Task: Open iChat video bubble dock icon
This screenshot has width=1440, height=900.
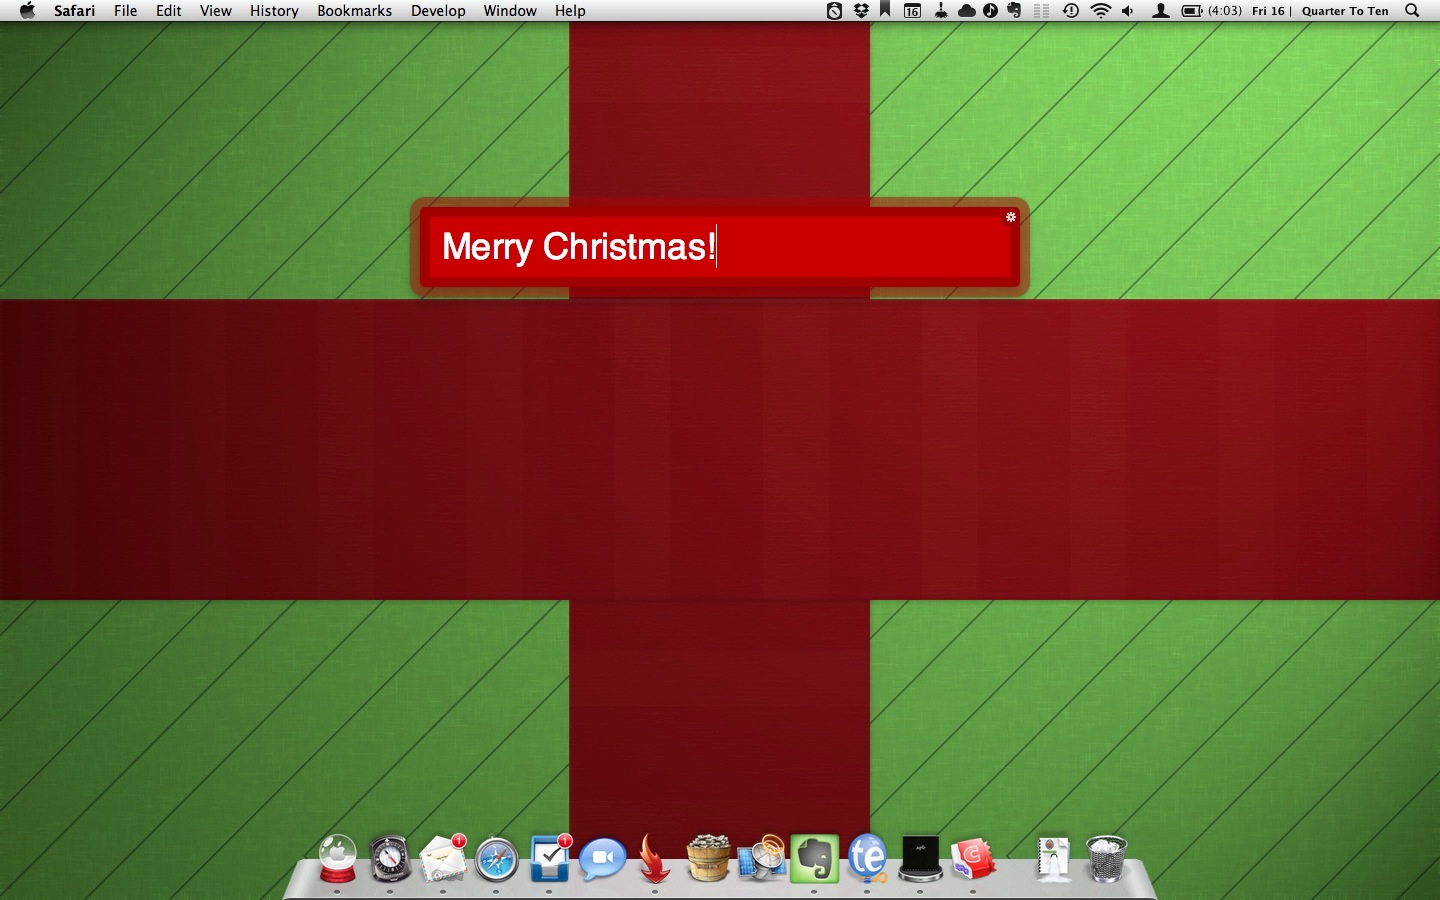Action: coord(602,860)
